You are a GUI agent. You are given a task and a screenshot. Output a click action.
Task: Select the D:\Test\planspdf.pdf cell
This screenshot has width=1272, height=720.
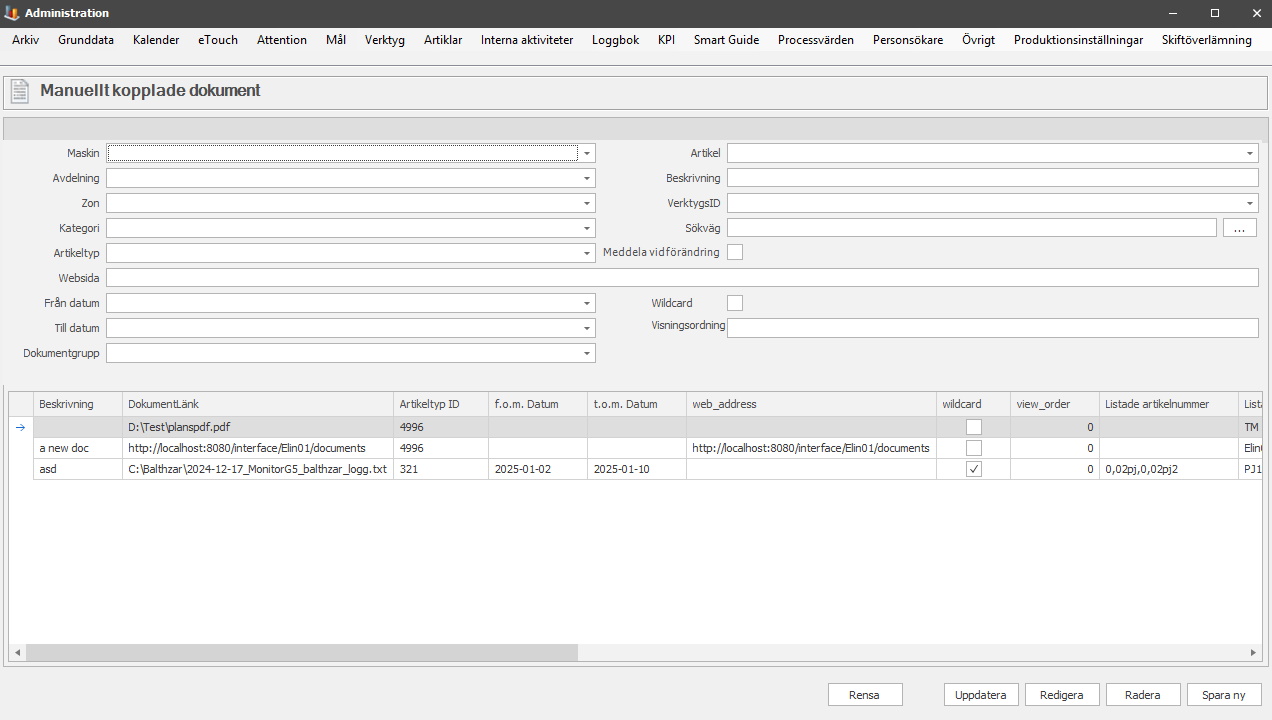click(258, 427)
